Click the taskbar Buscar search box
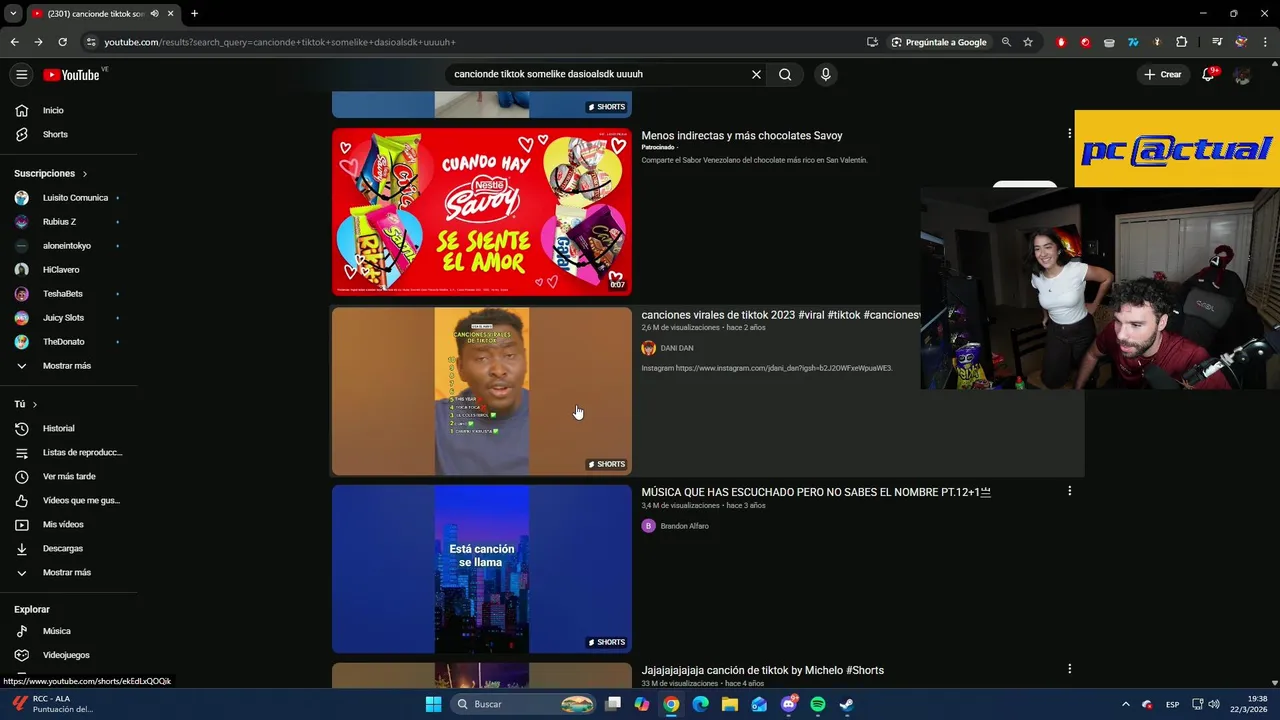This screenshot has height=720, width=1280. (x=524, y=704)
